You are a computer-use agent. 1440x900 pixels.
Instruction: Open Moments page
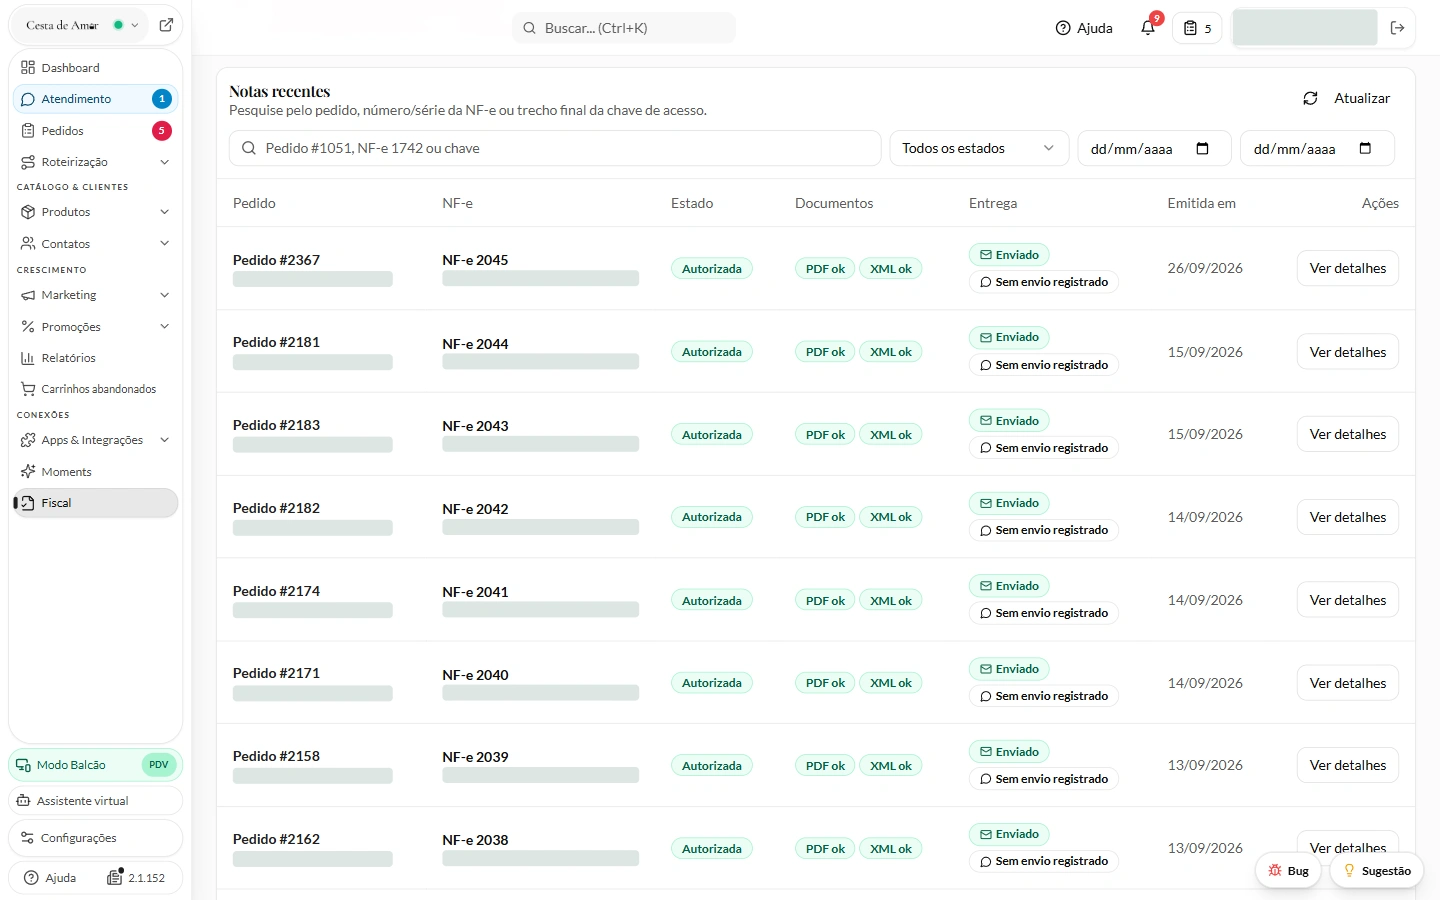tap(95, 472)
